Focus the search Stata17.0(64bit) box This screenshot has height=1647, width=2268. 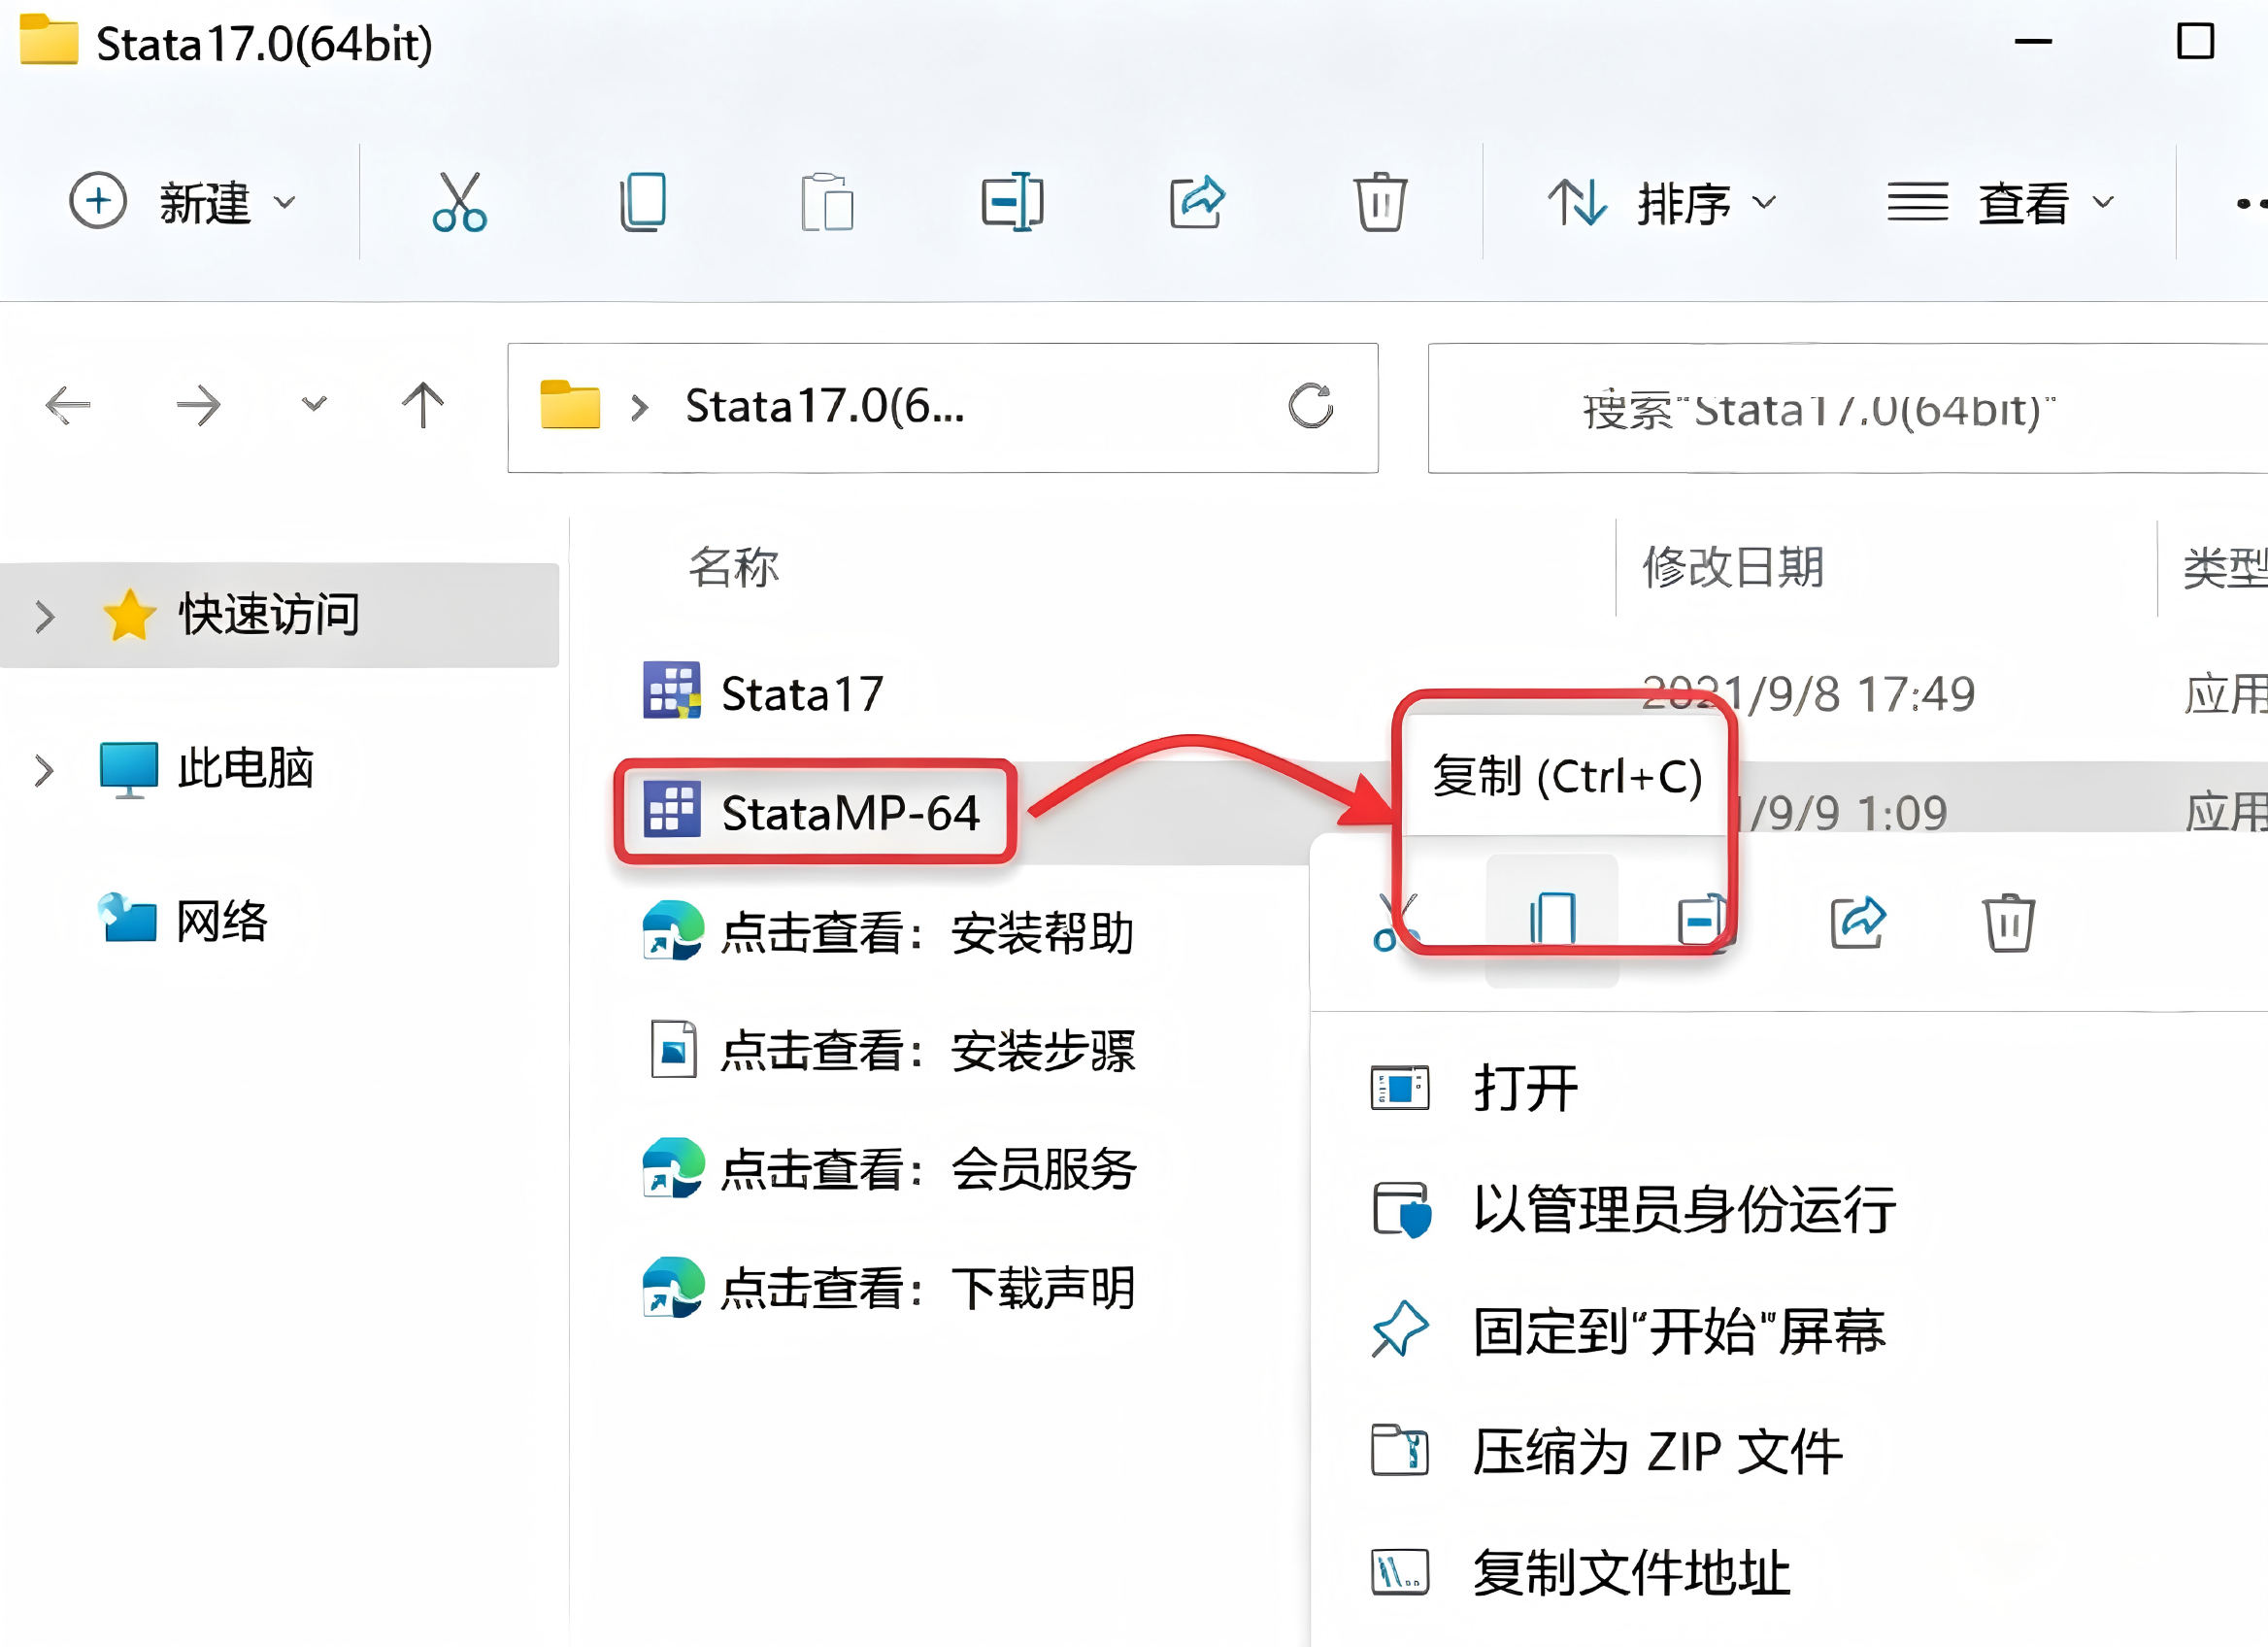(x=1848, y=408)
